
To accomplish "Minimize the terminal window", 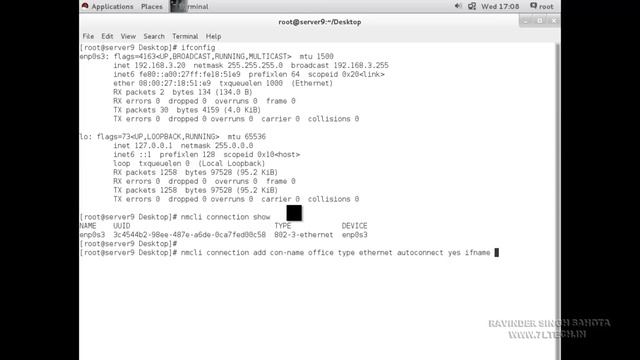I will click(526, 20).
